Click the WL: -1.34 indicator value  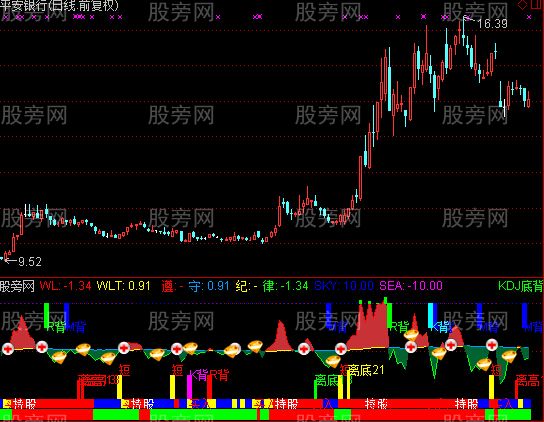[x=66, y=286]
